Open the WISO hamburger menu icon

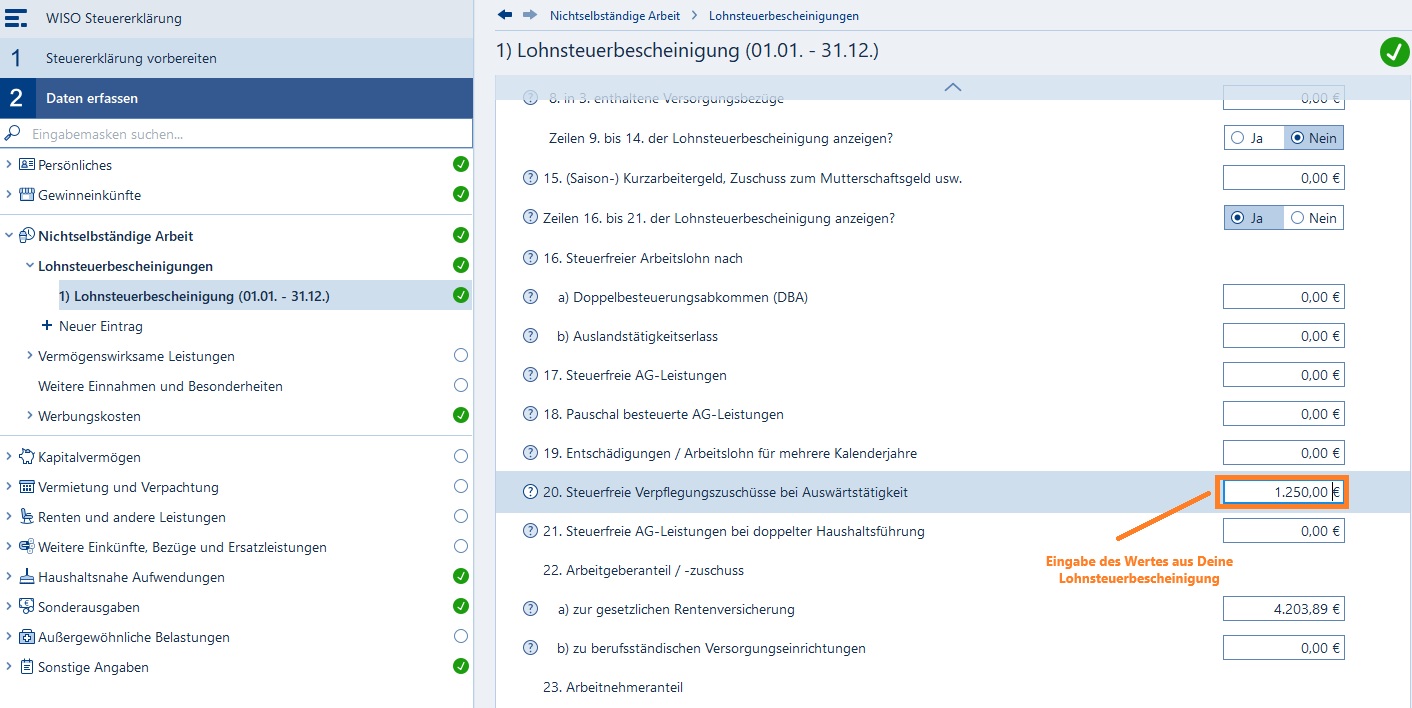(16, 19)
